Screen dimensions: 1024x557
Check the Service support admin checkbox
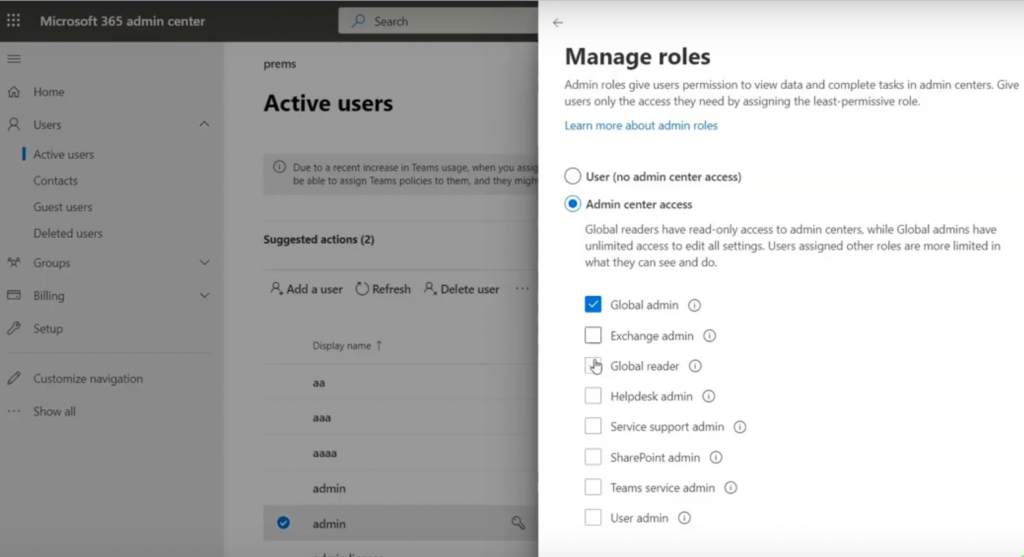point(593,426)
